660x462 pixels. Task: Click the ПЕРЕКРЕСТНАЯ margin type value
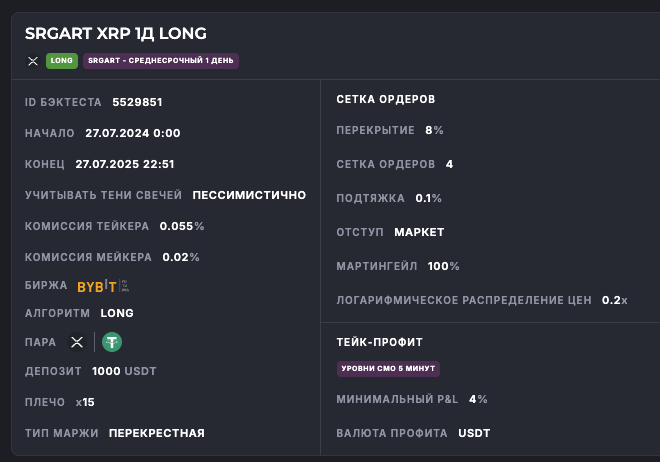click(x=156, y=433)
